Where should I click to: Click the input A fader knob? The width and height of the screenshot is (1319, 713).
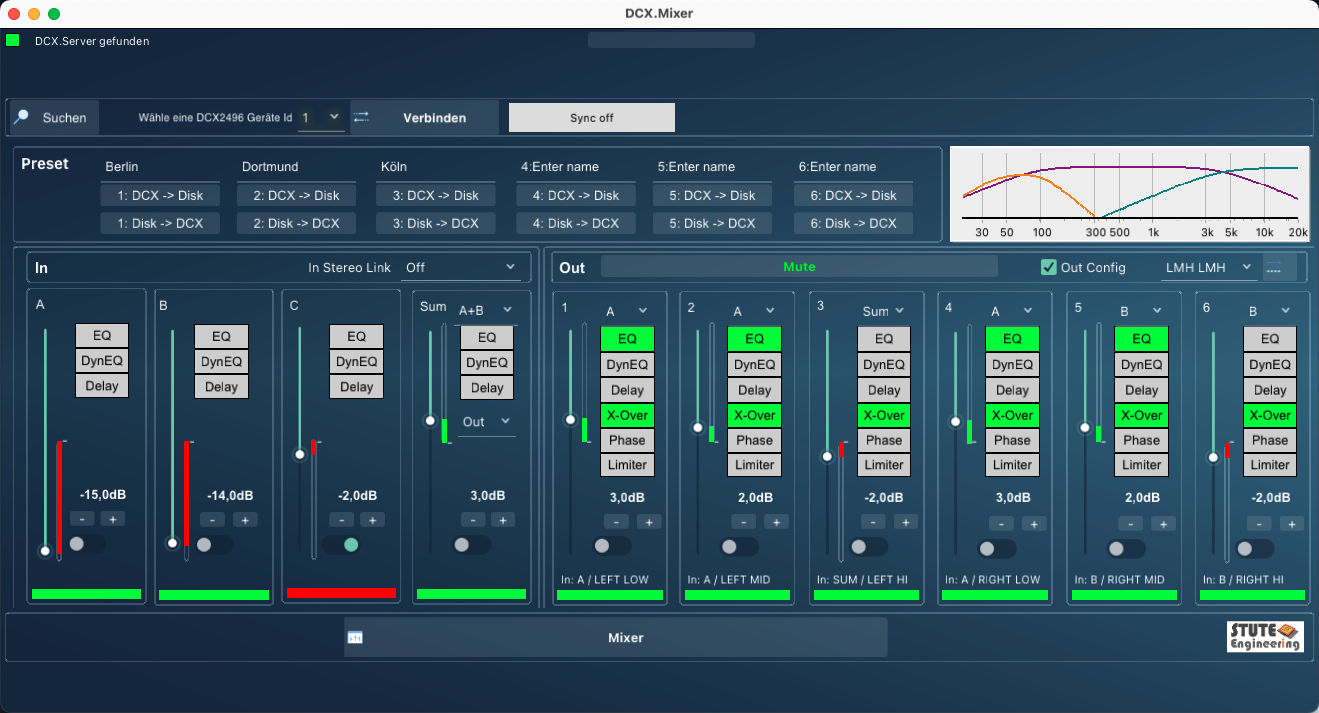point(44,551)
